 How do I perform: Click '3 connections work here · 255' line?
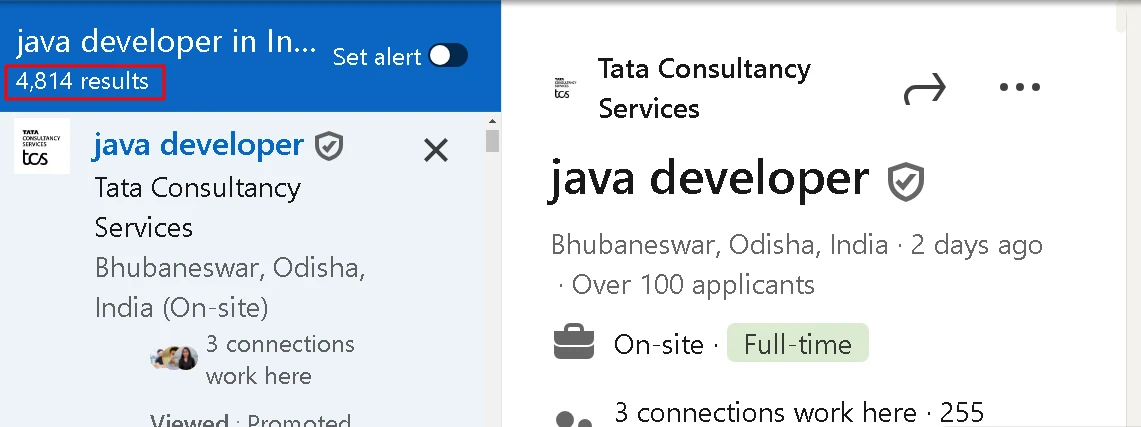click(x=799, y=412)
